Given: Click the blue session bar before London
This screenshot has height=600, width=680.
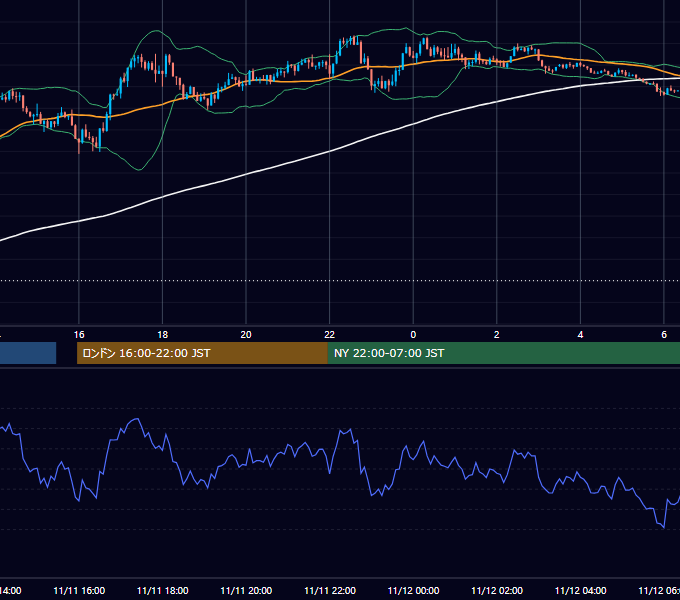Looking at the screenshot, I should [x=28, y=353].
